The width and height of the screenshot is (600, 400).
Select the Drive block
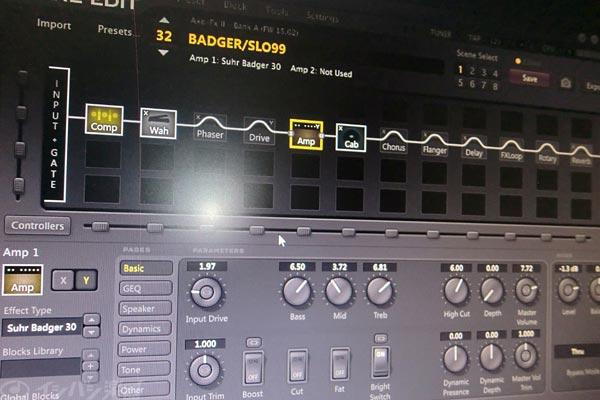259,132
